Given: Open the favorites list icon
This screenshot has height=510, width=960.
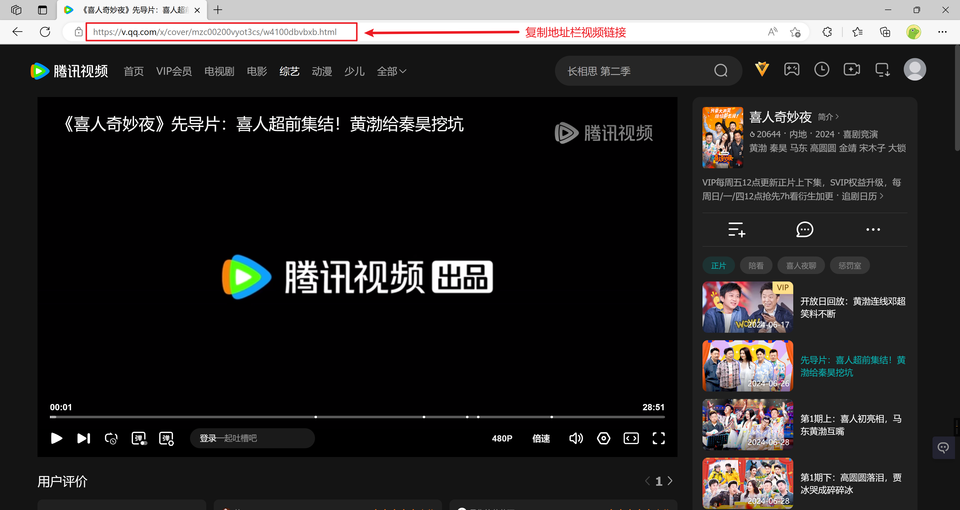Looking at the screenshot, I should 857,32.
